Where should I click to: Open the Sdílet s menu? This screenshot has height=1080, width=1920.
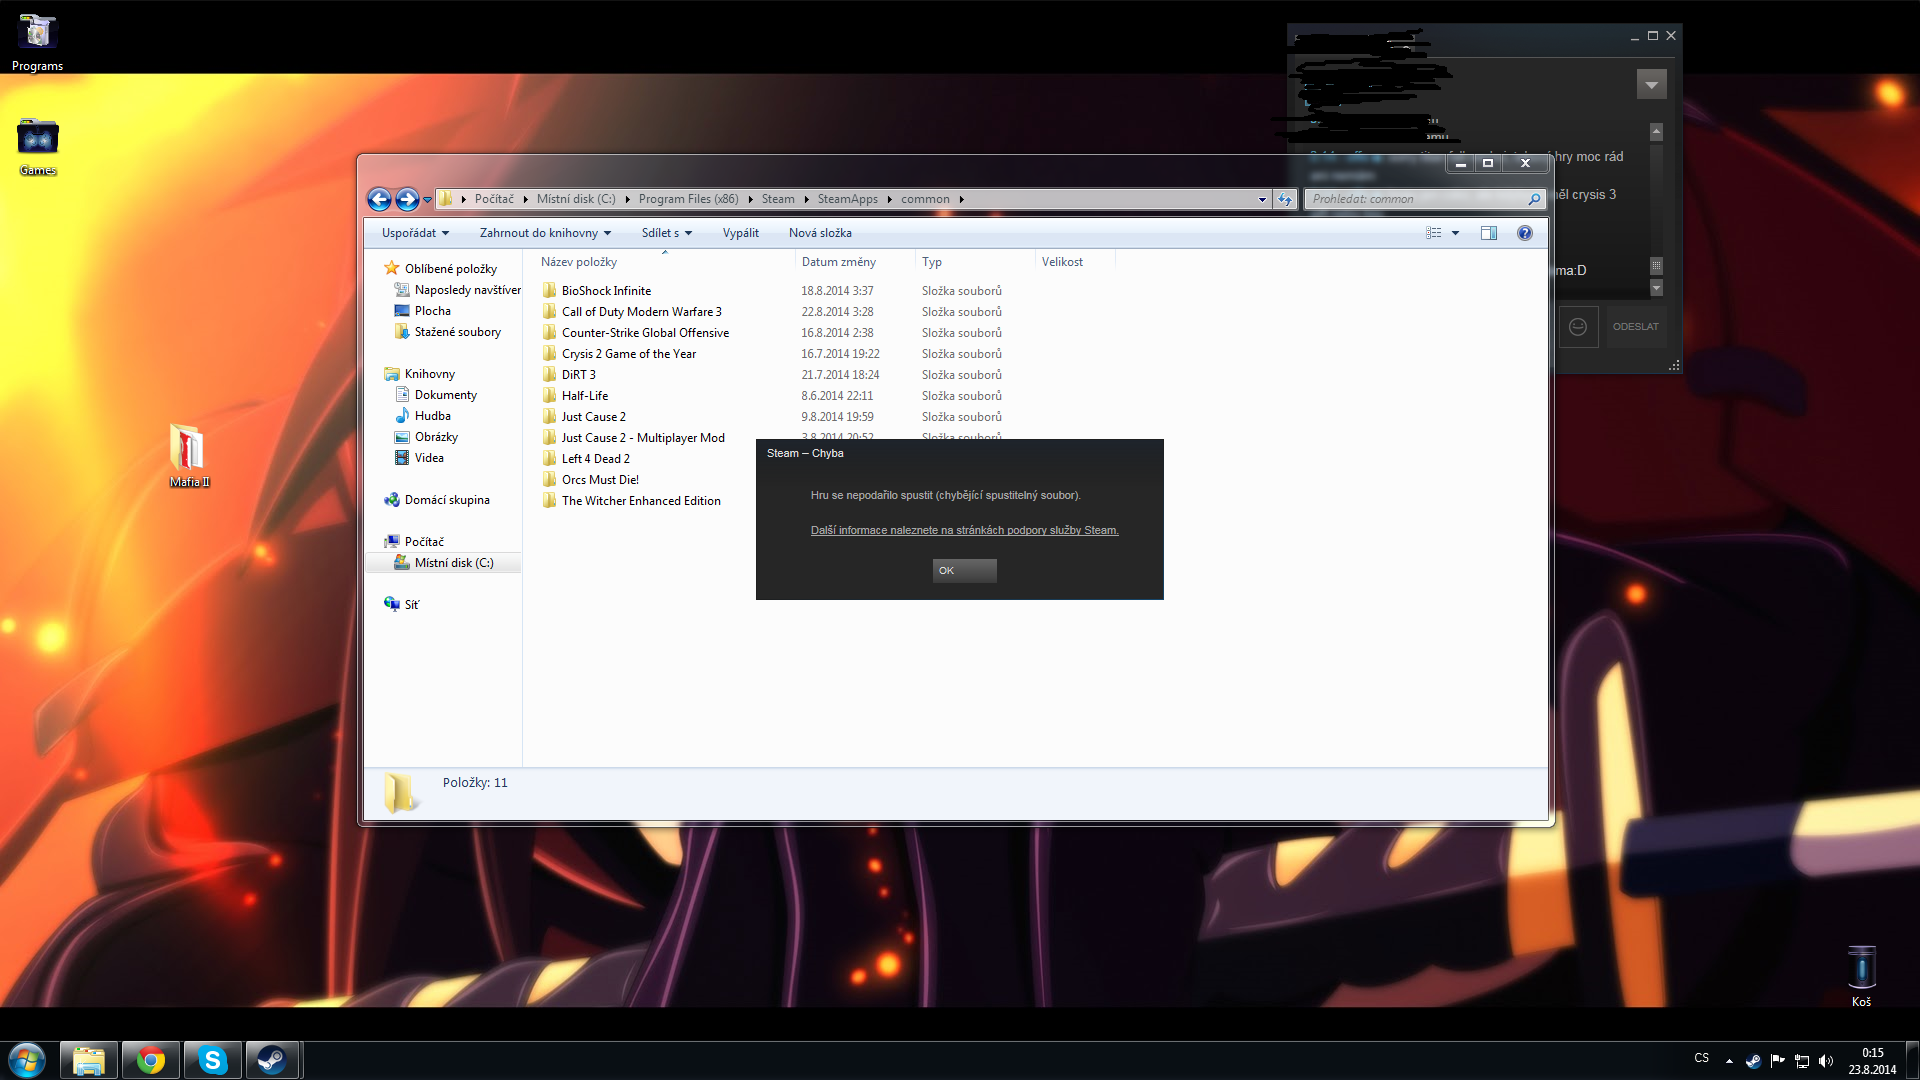coord(666,233)
